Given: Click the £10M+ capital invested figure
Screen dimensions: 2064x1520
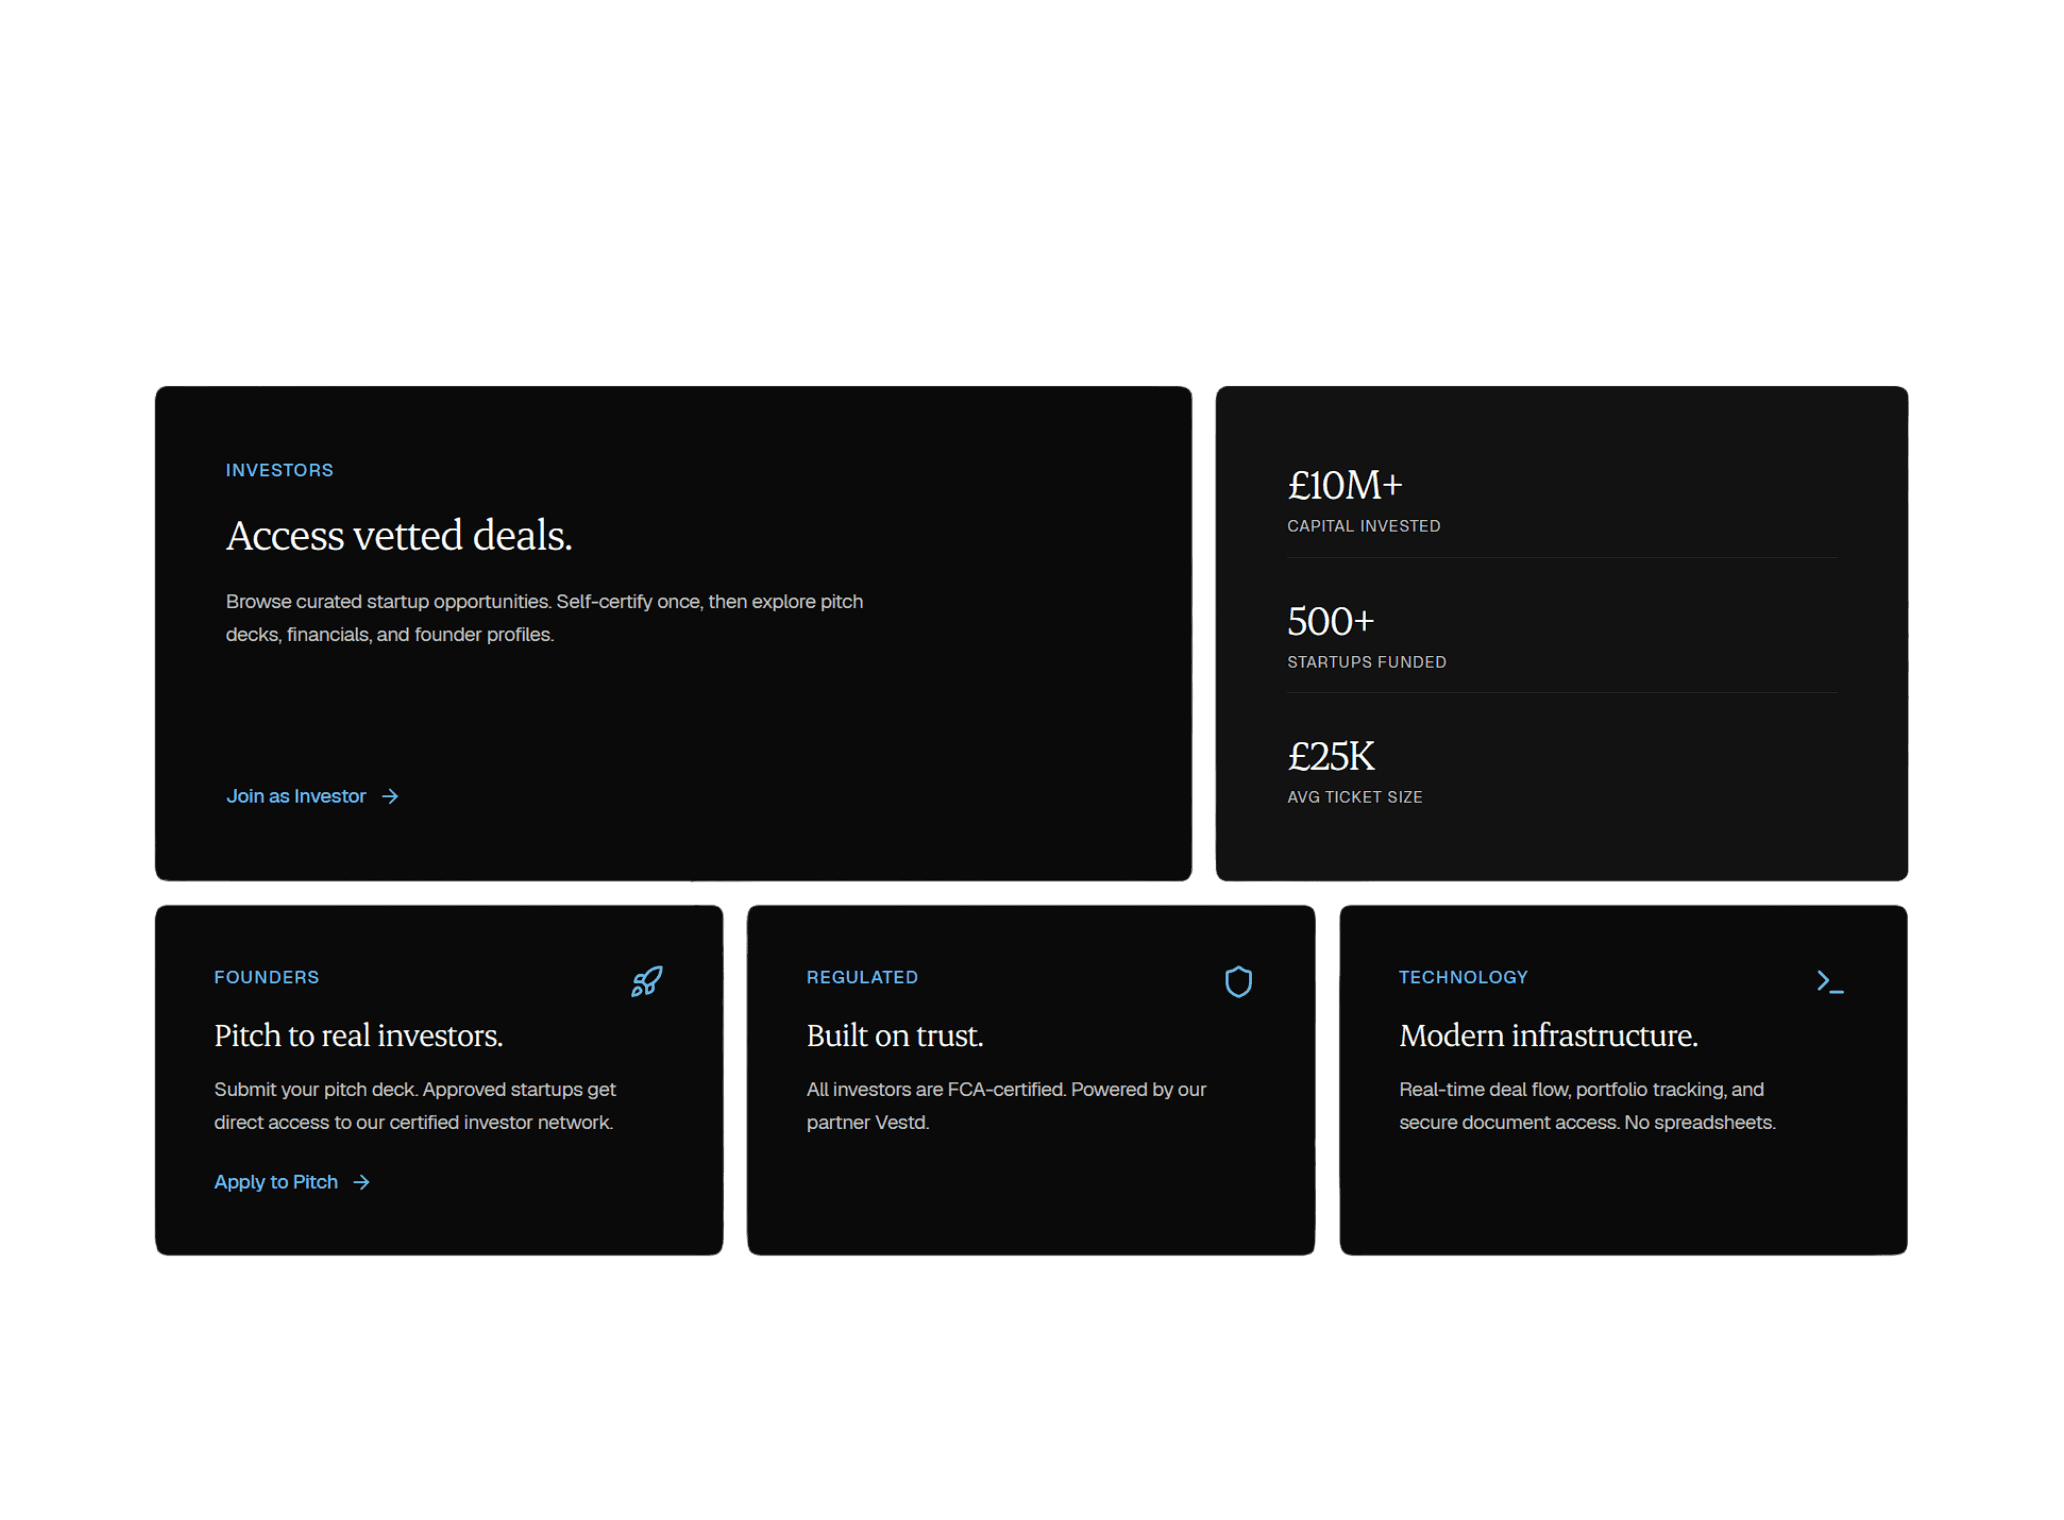Looking at the screenshot, I should (1344, 486).
